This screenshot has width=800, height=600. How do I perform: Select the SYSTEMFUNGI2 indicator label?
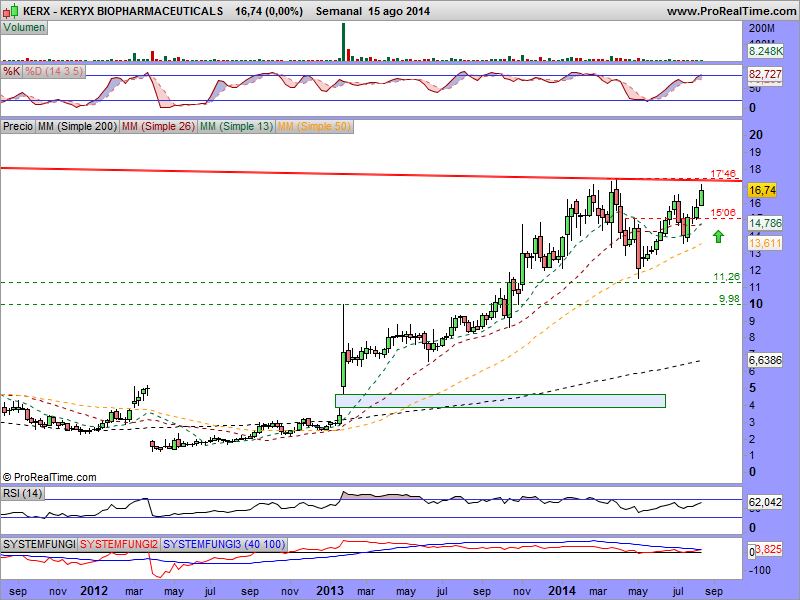coord(119,544)
